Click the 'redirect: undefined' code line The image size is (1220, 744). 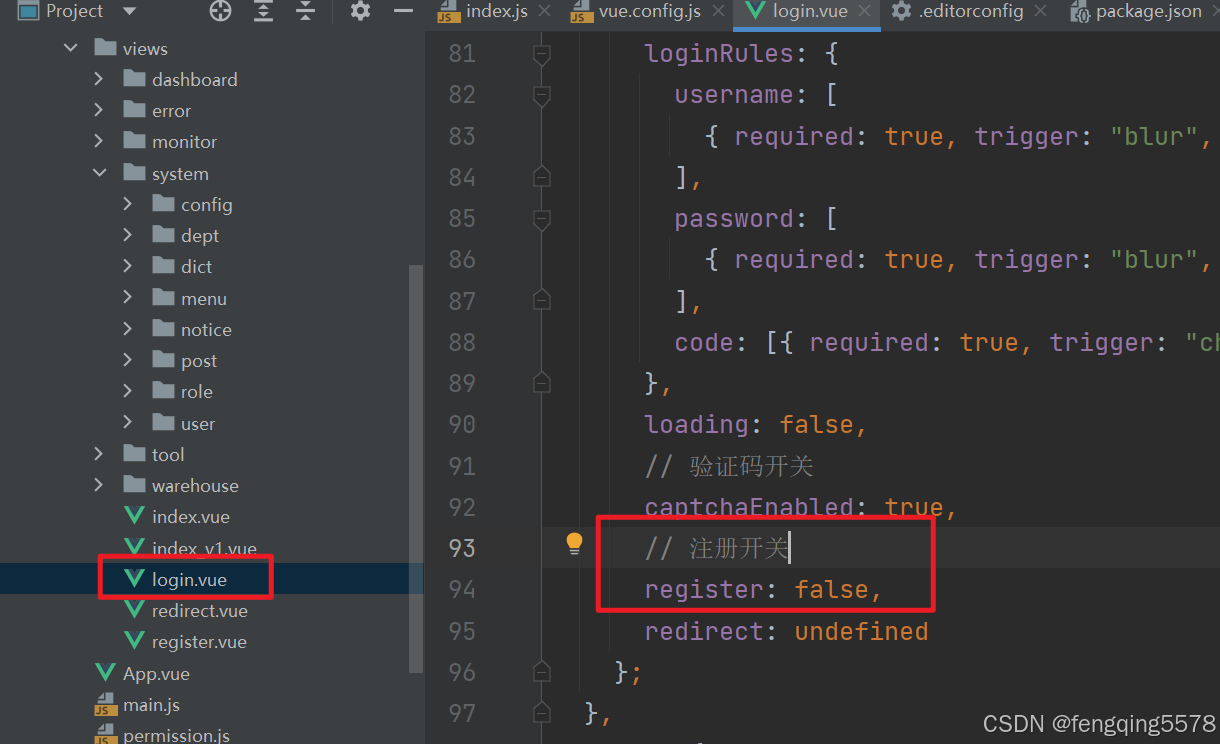pos(786,631)
